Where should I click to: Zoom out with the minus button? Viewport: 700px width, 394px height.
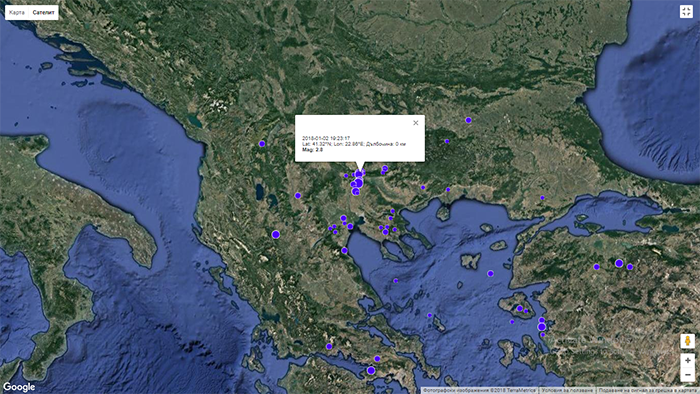pyautogui.click(x=688, y=374)
